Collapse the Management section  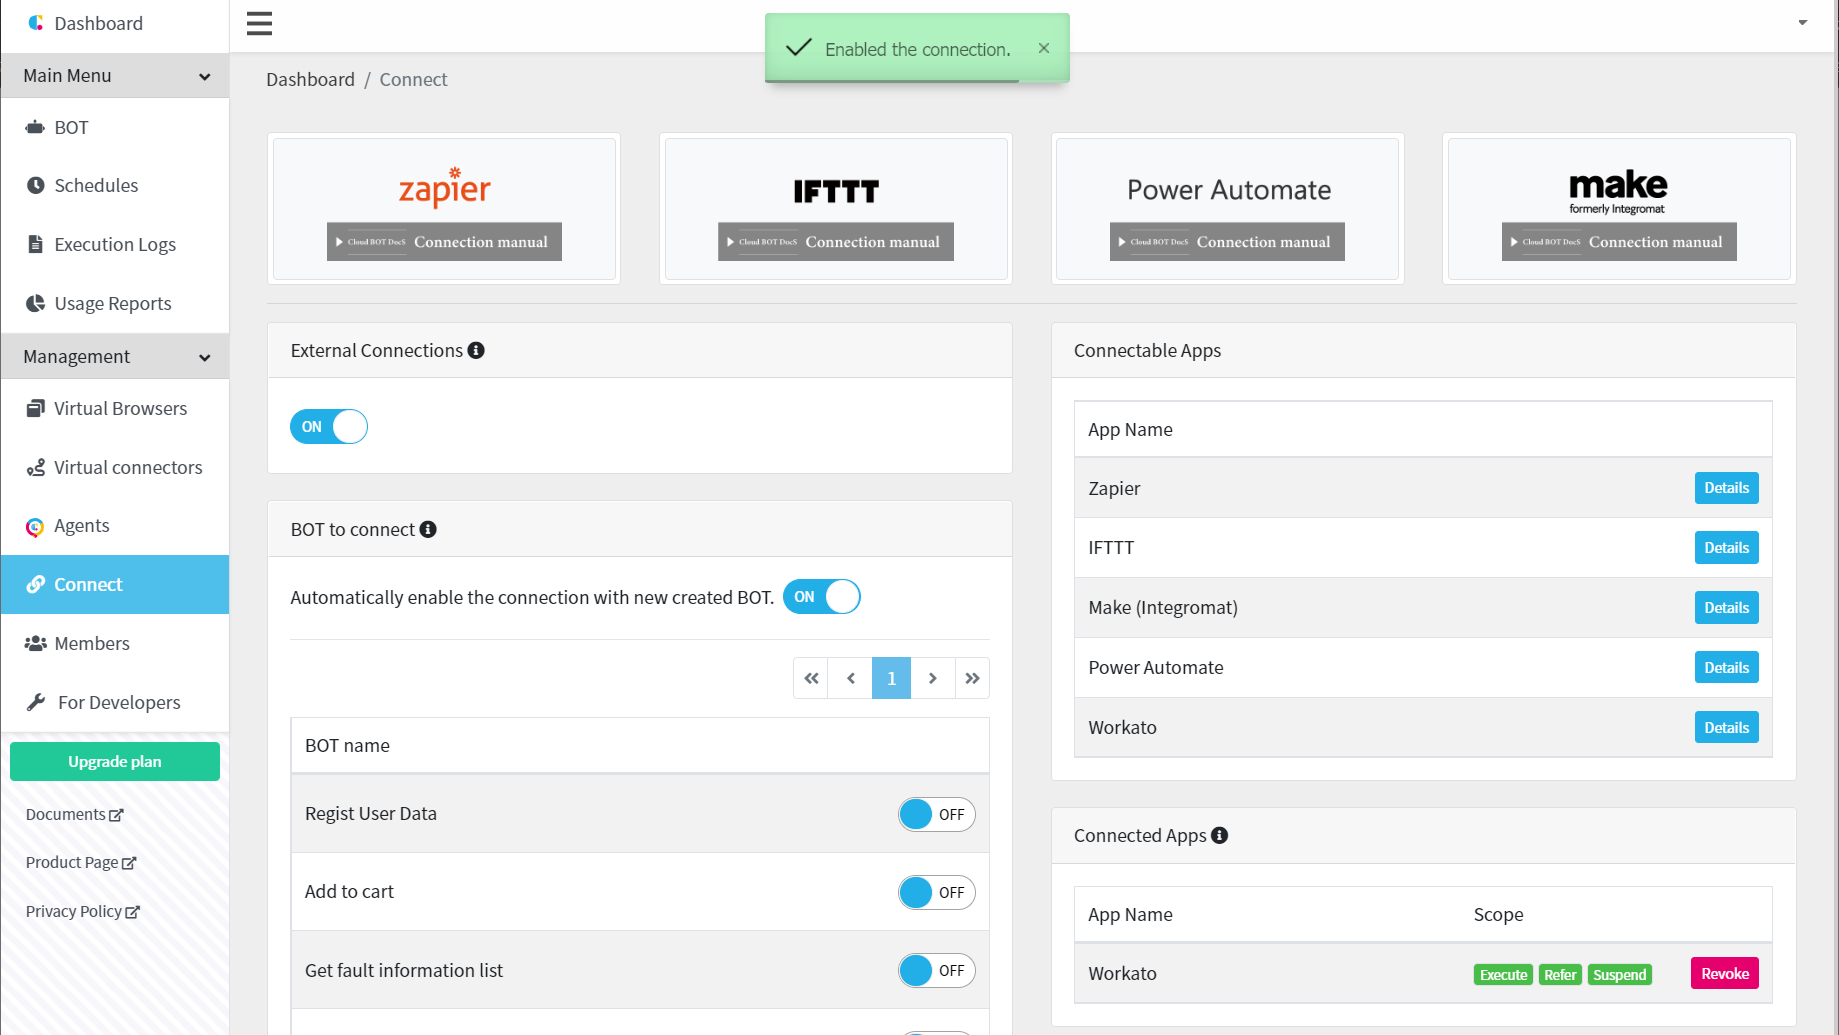(115, 357)
